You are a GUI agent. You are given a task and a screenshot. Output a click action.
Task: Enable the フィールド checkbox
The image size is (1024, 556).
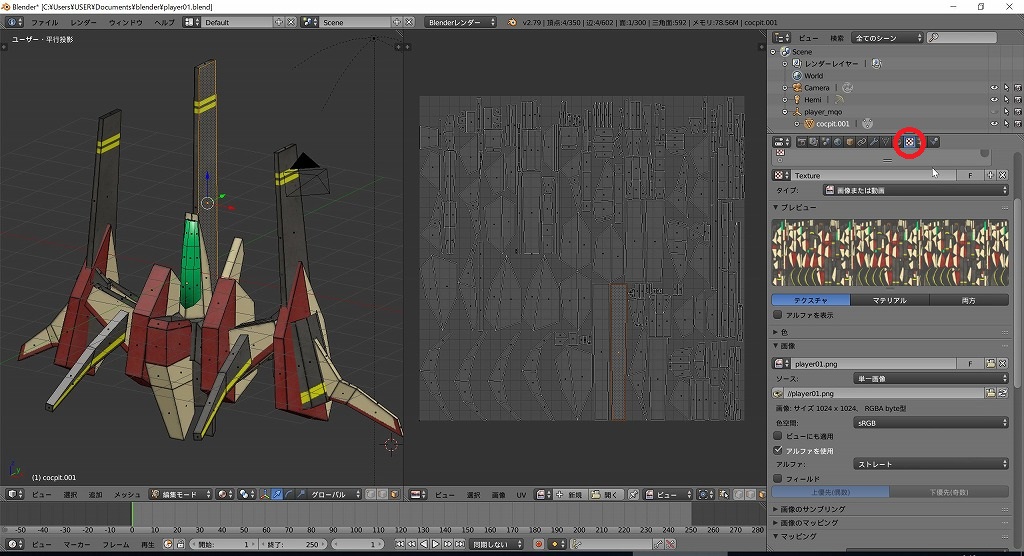click(779, 479)
